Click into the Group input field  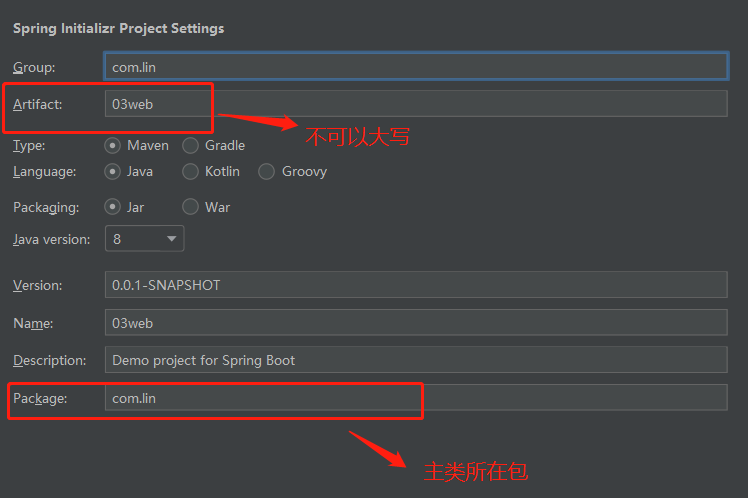[x=416, y=66]
